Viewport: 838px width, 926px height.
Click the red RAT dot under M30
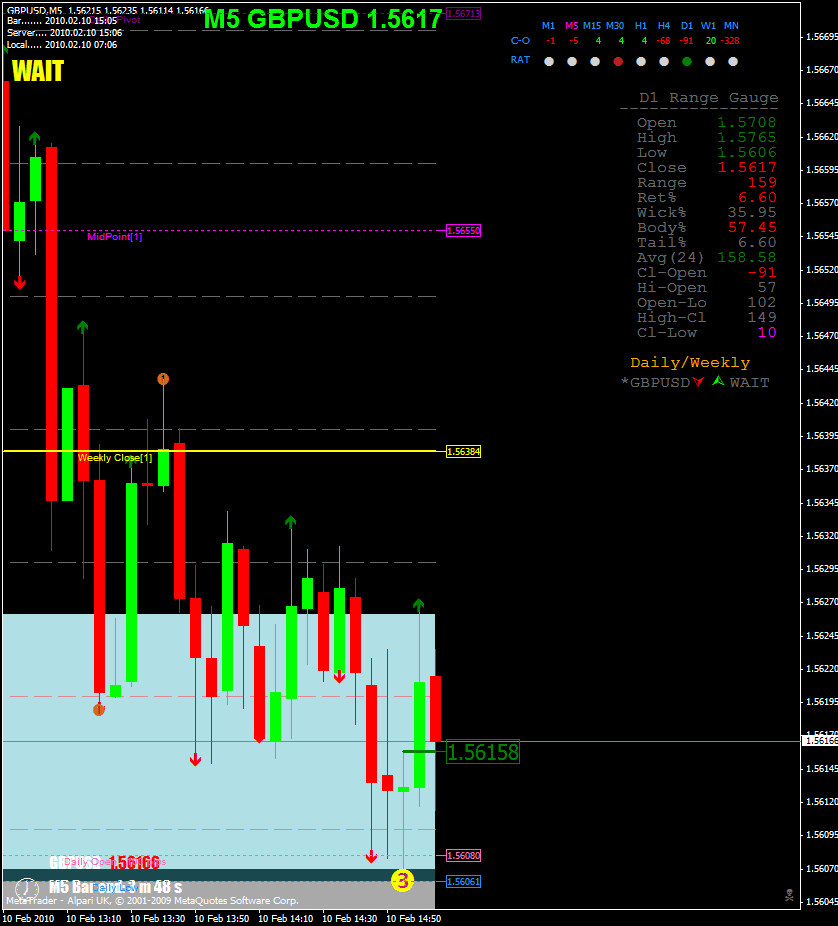click(x=618, y=61)
